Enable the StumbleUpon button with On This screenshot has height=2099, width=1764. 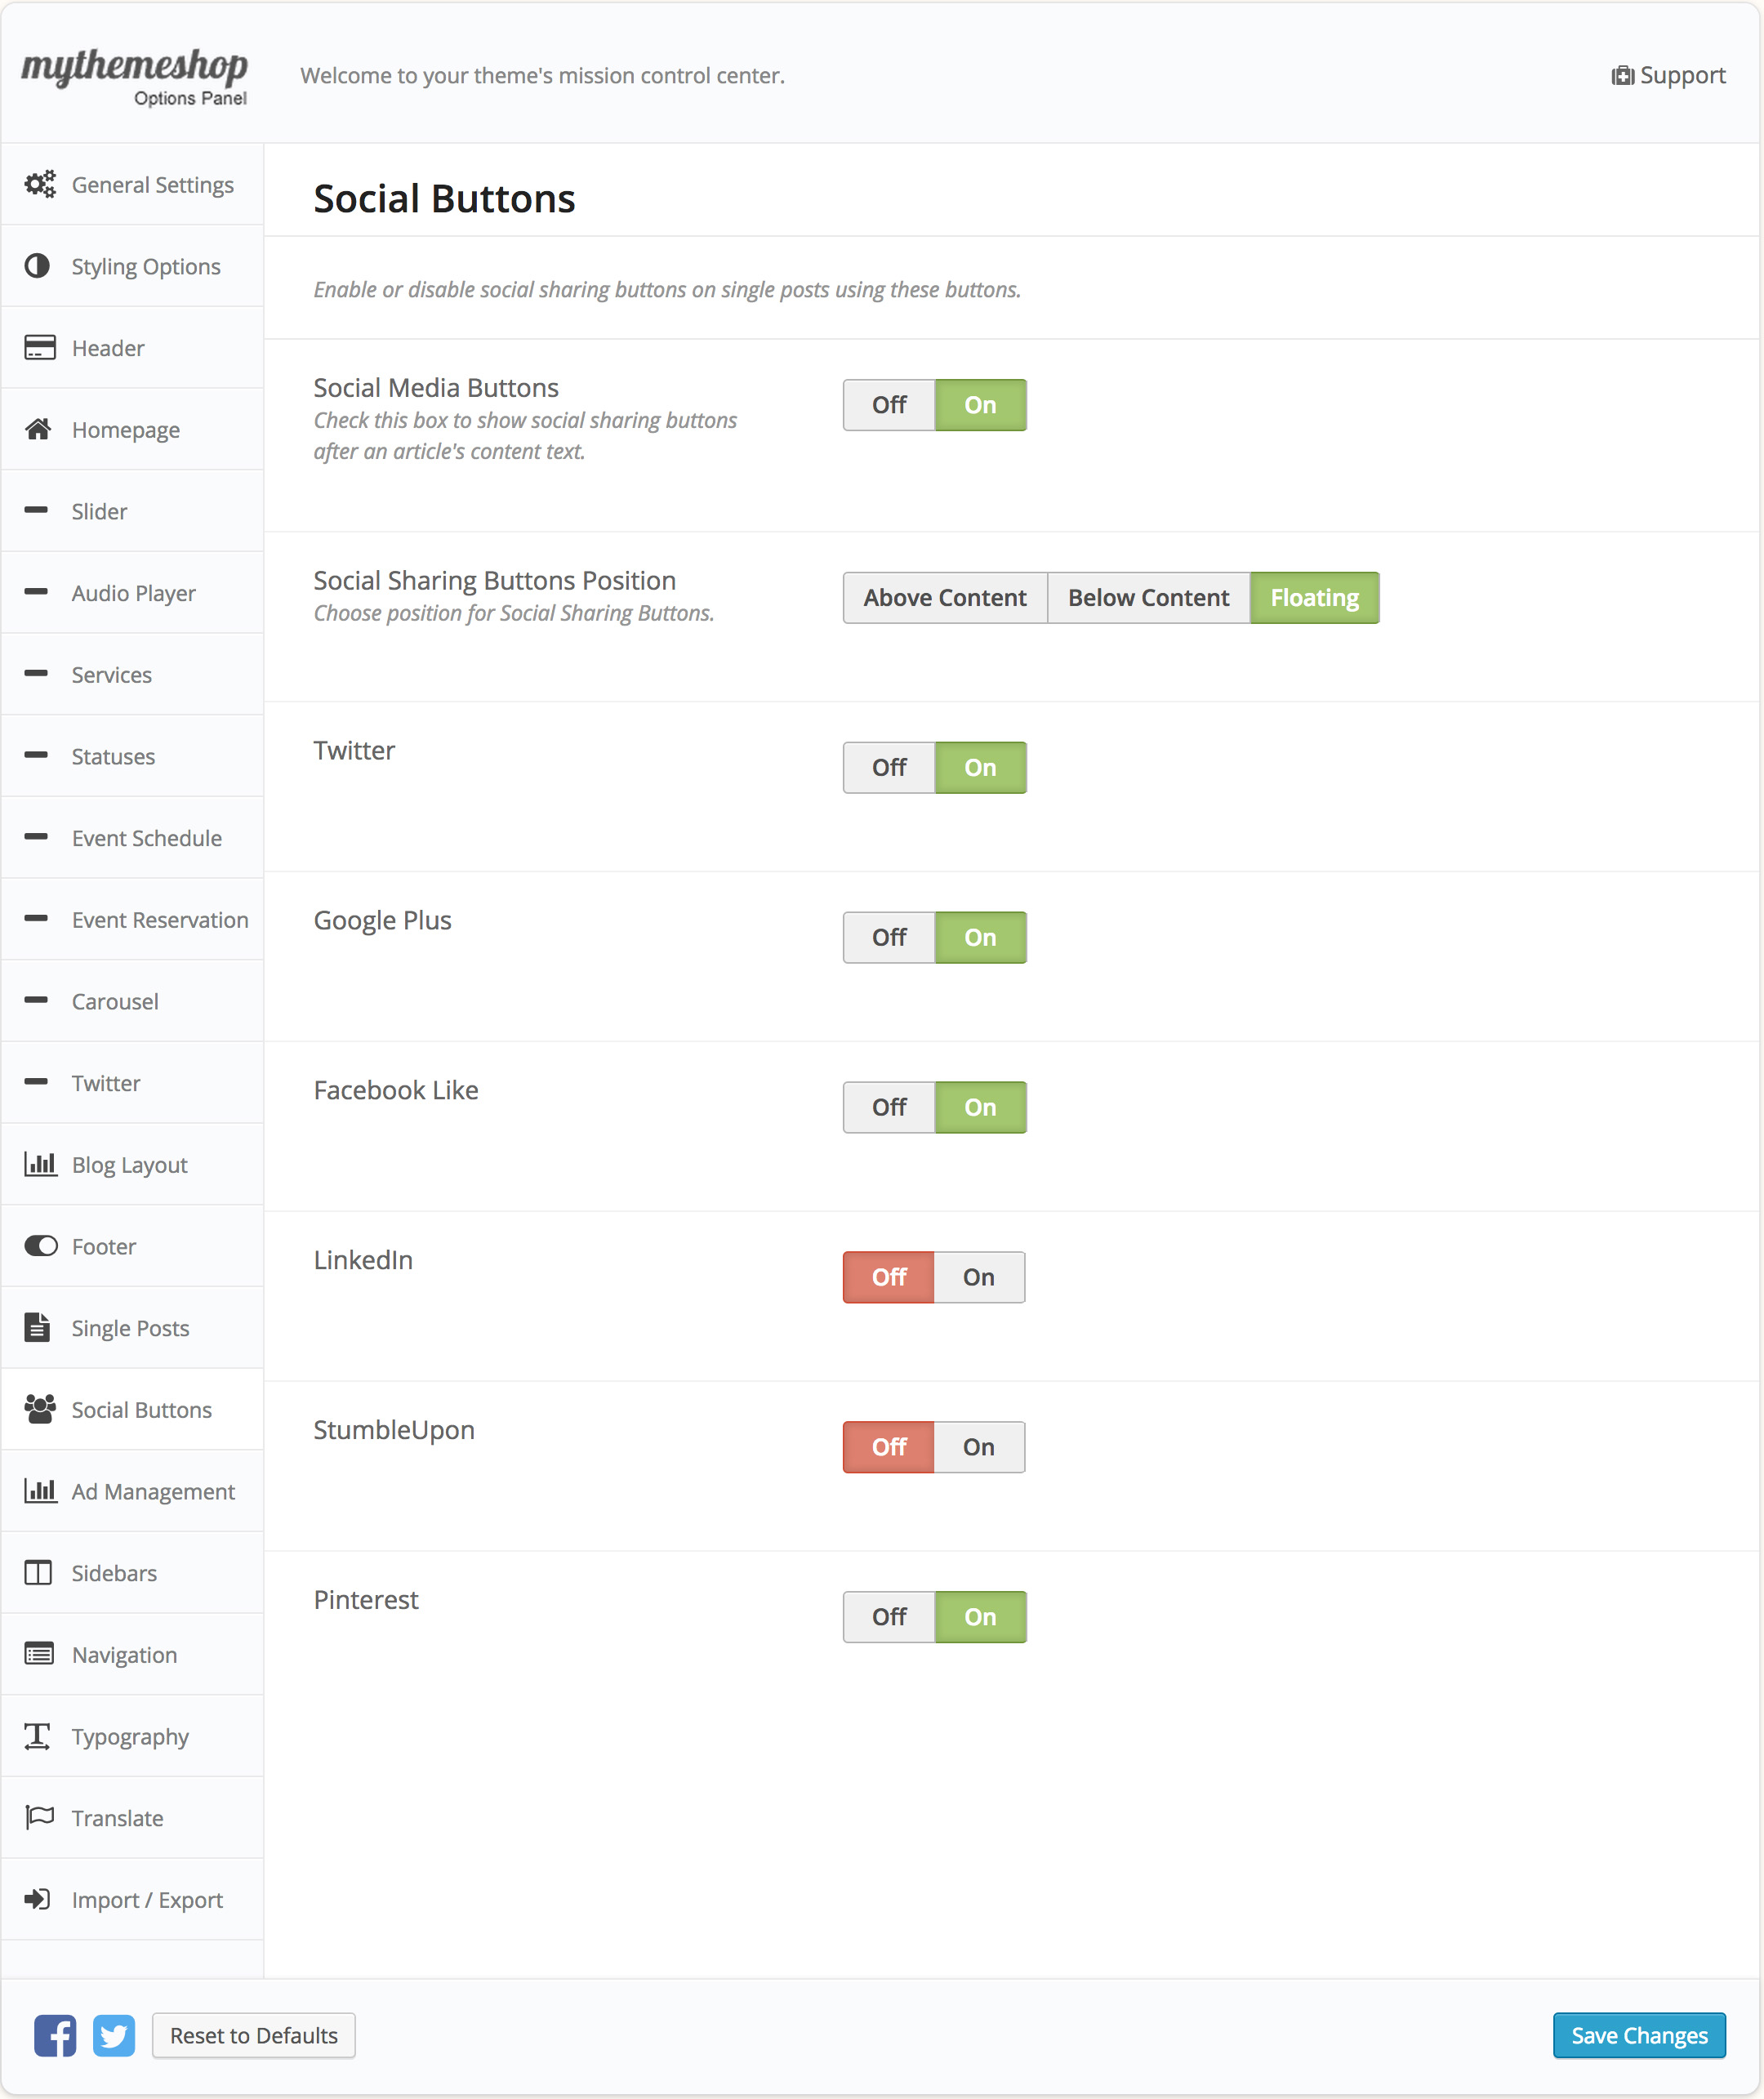pyautogui.click(x=978, y=1447)
